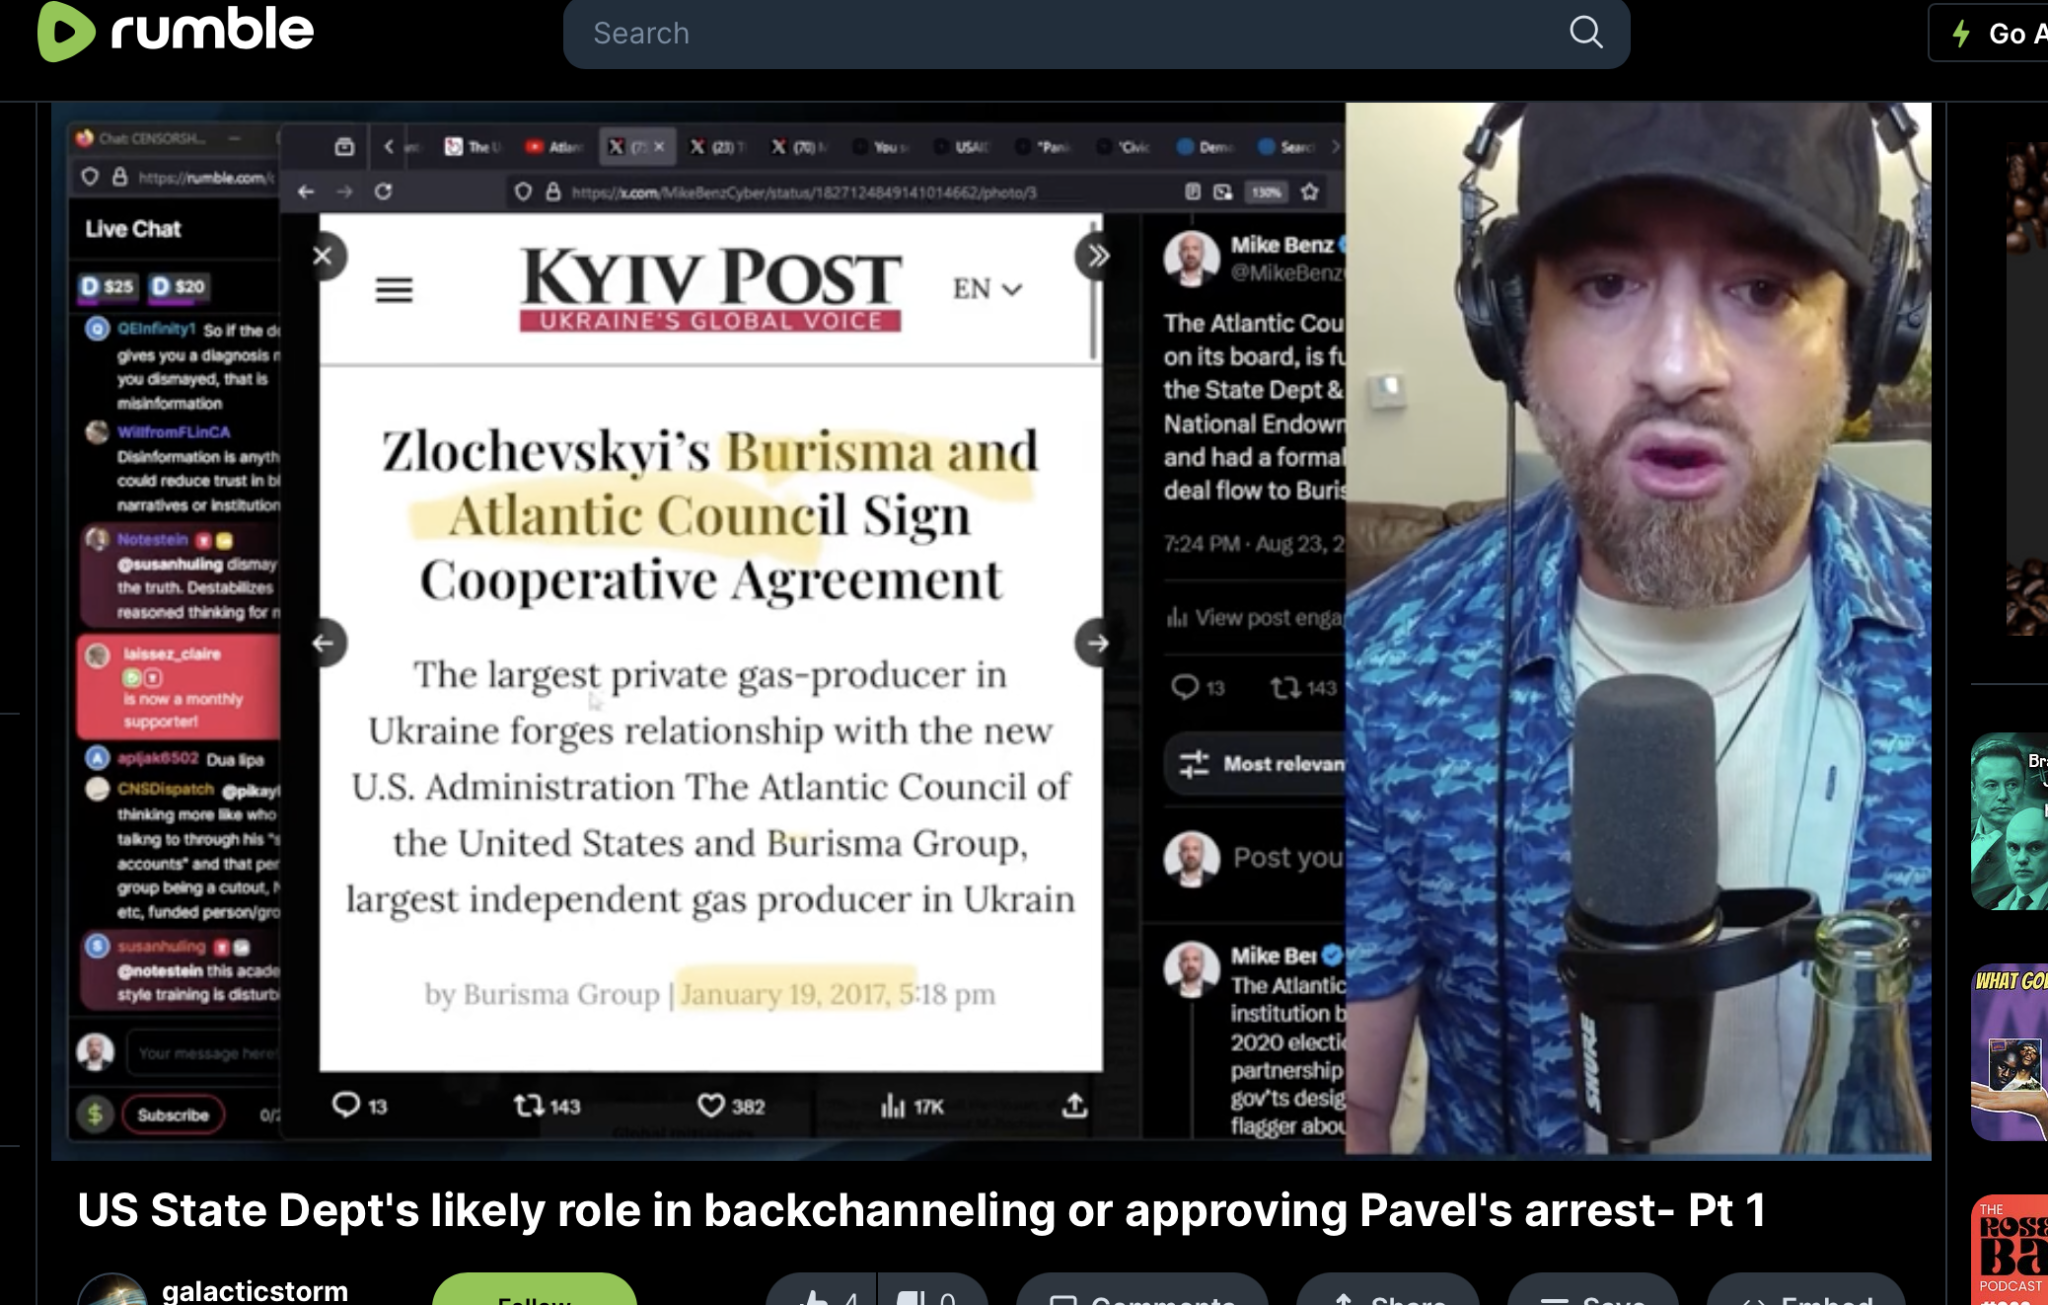In the video, close the photo viewer with X

pyautogui.click(x=323, y=256)
